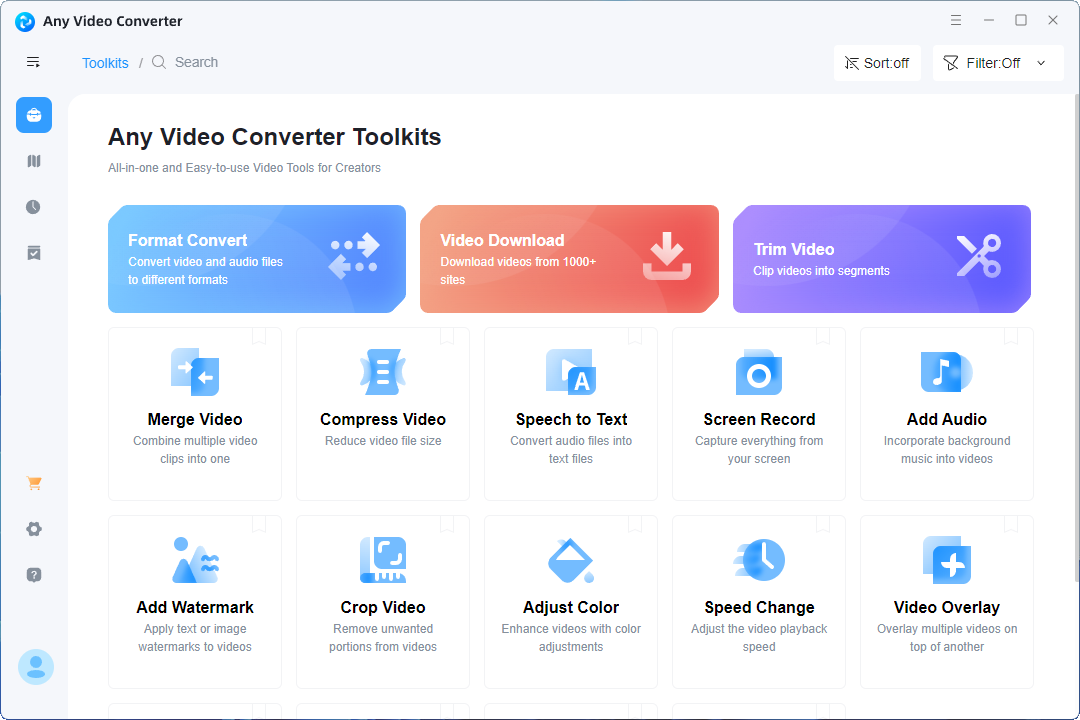Launch the Screen Record tool
1080x720 pixels.
coord(759,413)
